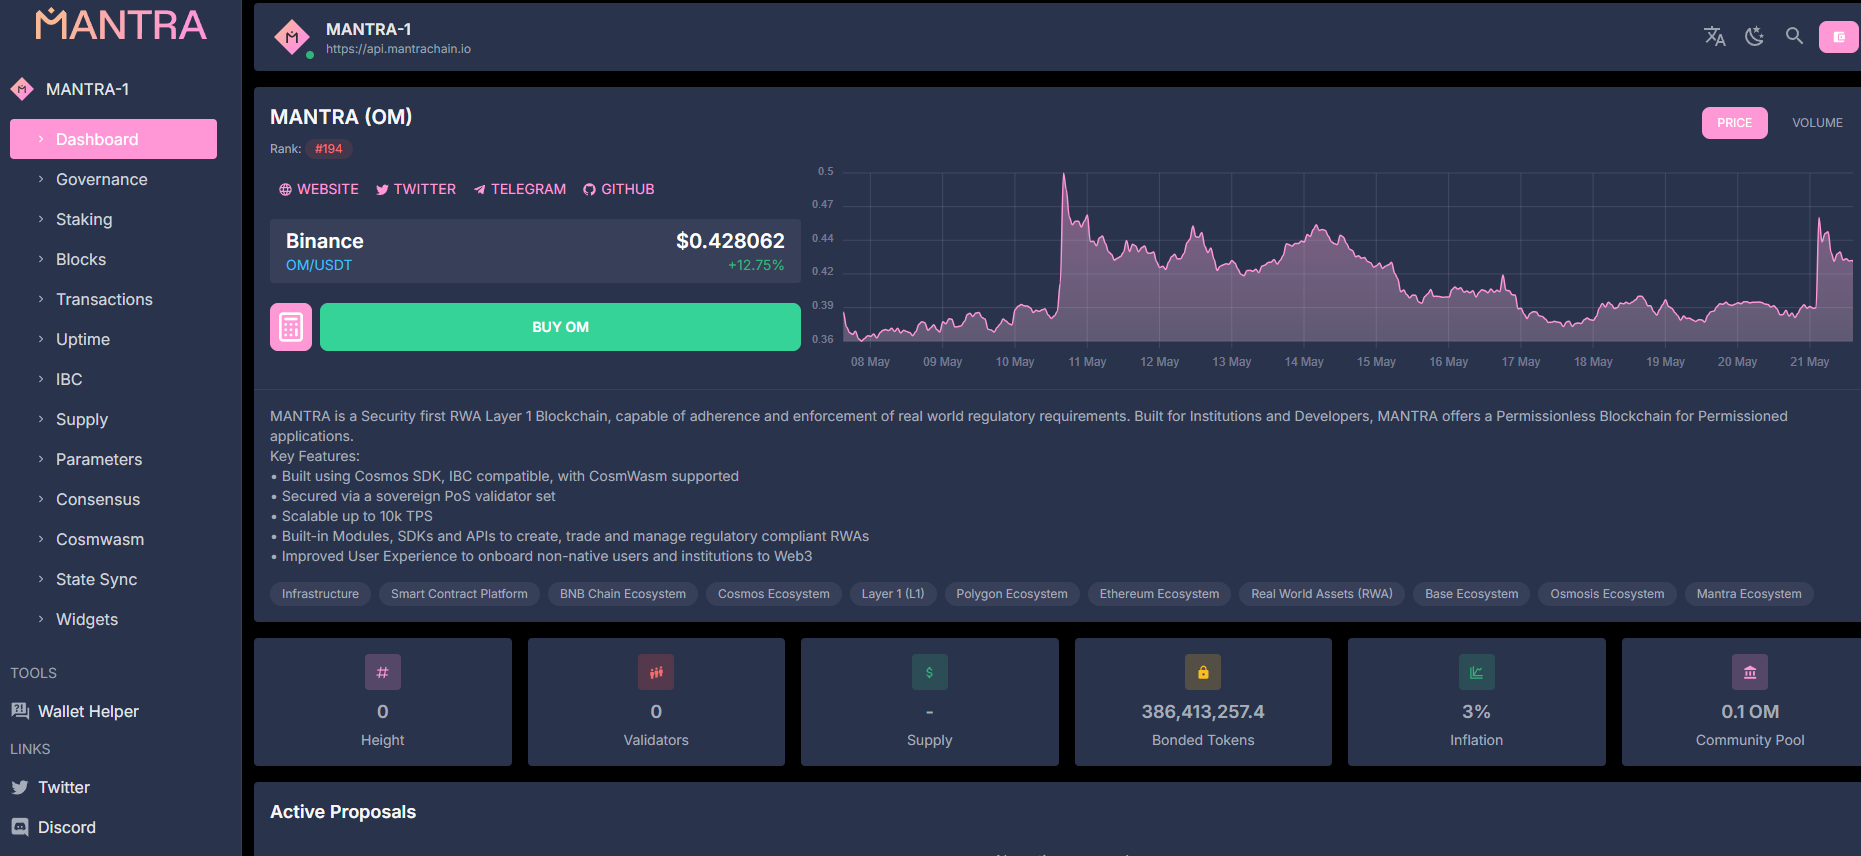This screenshot has height=856, width=1861.
Task: Click the BNB Chain Ecosystem tag
Action: coord(623,594)
